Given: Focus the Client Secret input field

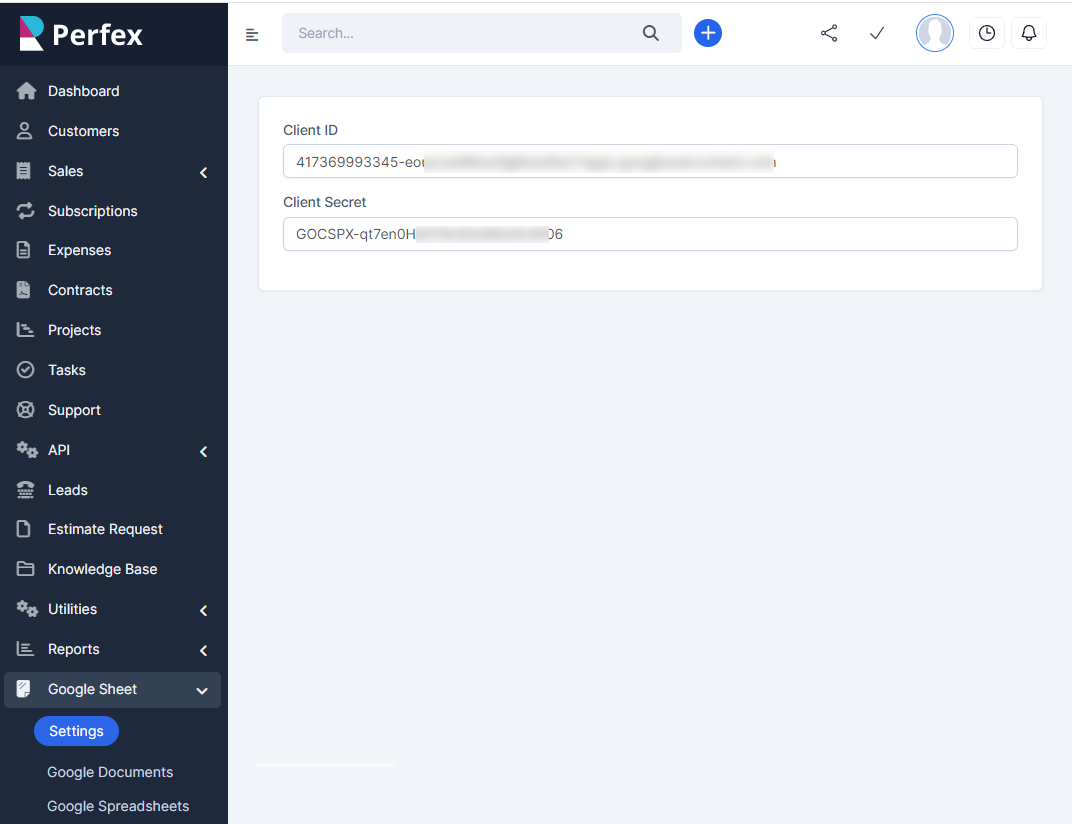Looking at the screenshot, I should [x=650, y=234].
